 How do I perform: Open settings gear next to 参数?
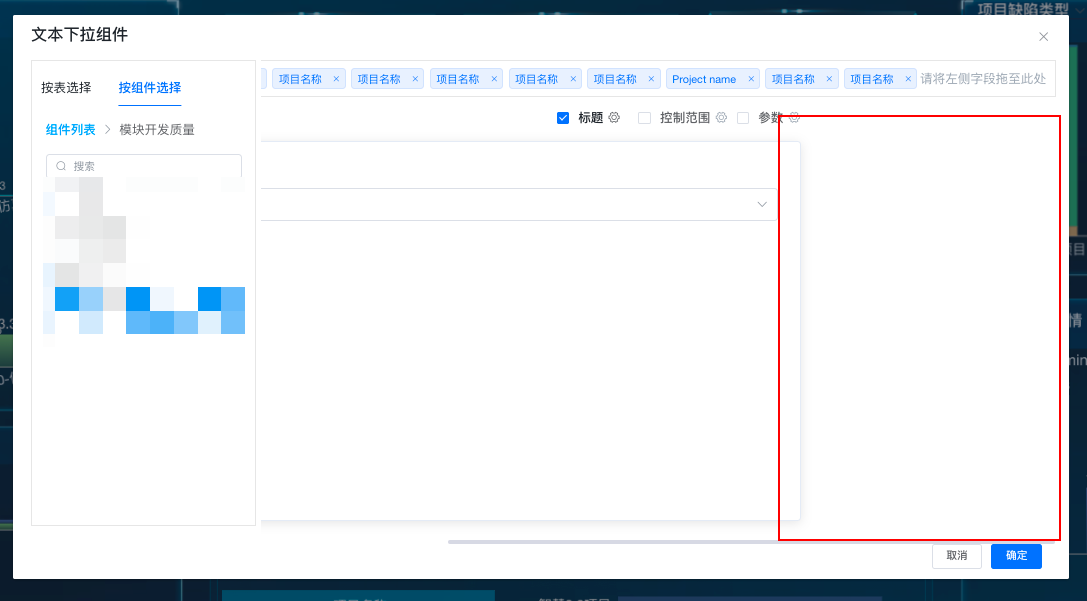pos(794,118)
